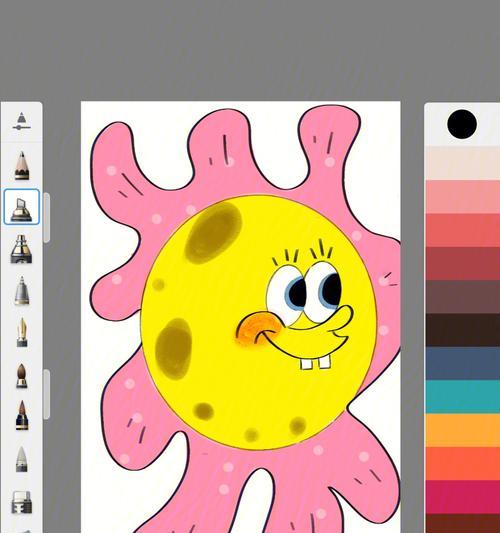This screenshot has height=533, width=500.
Task: Choose the gray felt-tip pen brush
Action: coord(22,290)
